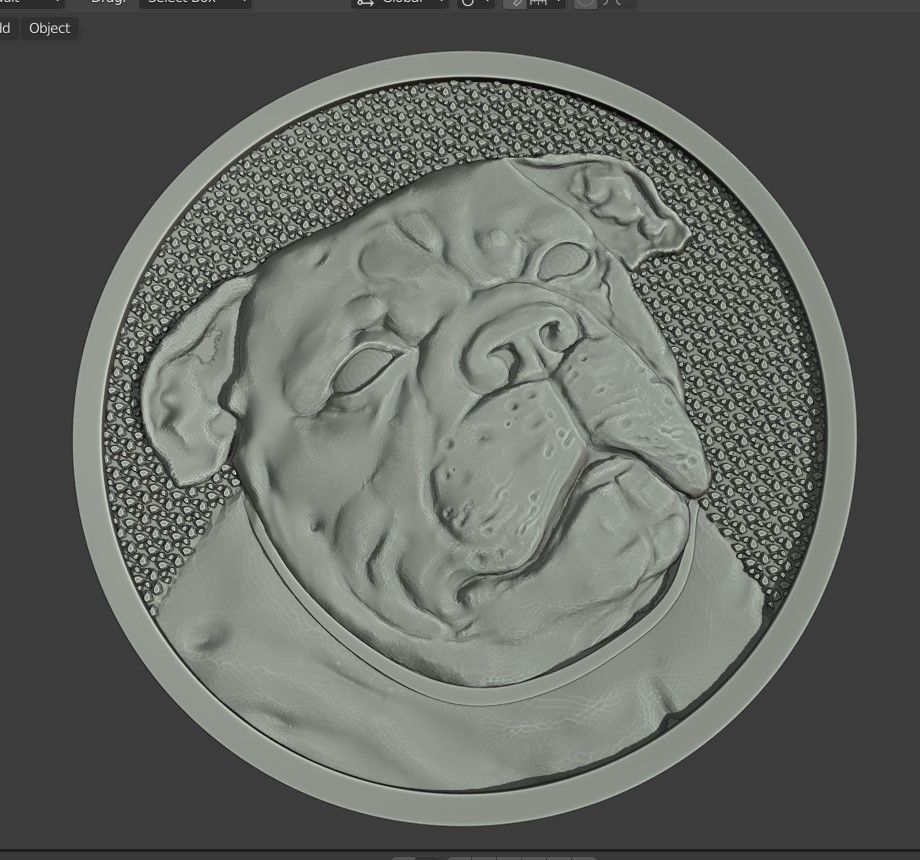
Task: Open the Drag Select Box dropdown
Action: coord(195,3)
